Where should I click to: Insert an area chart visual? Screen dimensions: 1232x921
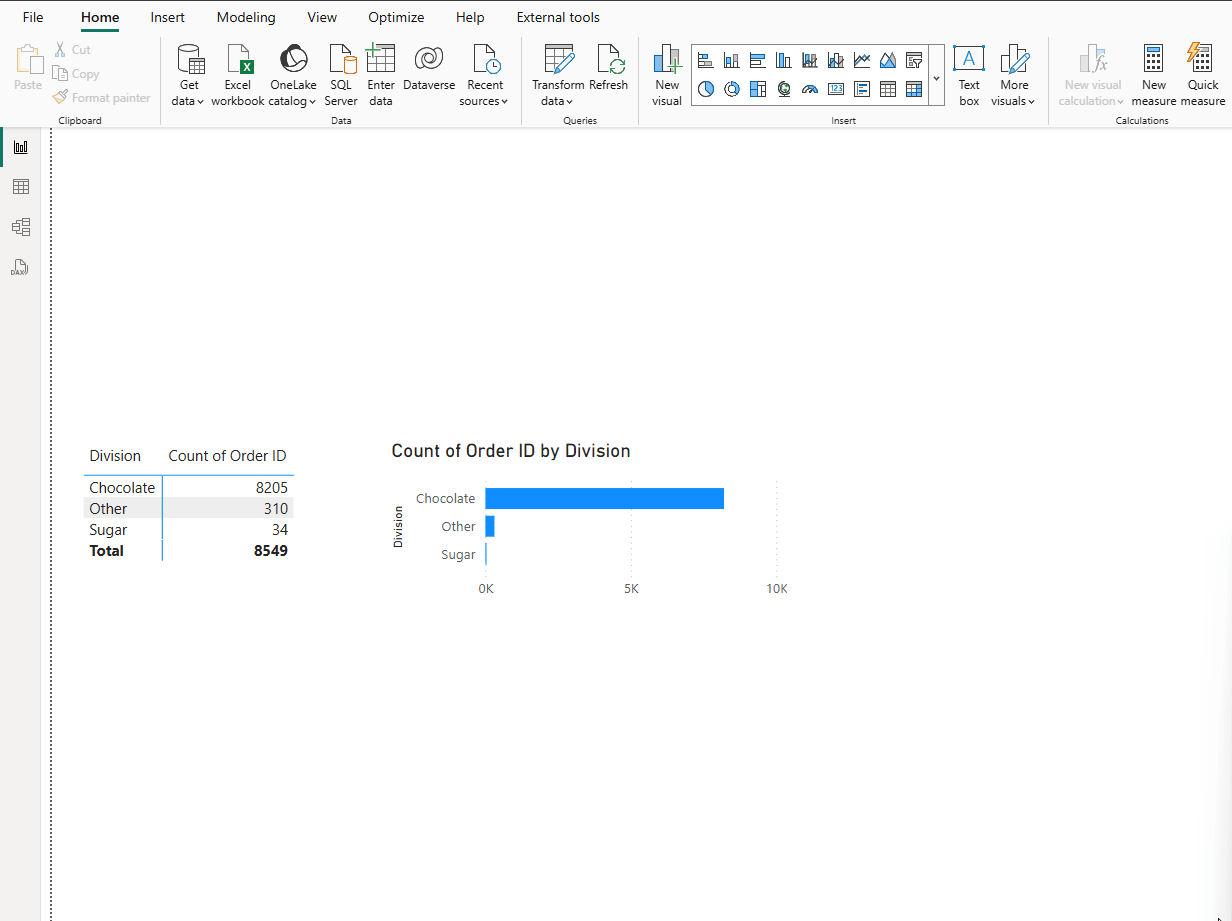tap(888, 61)
